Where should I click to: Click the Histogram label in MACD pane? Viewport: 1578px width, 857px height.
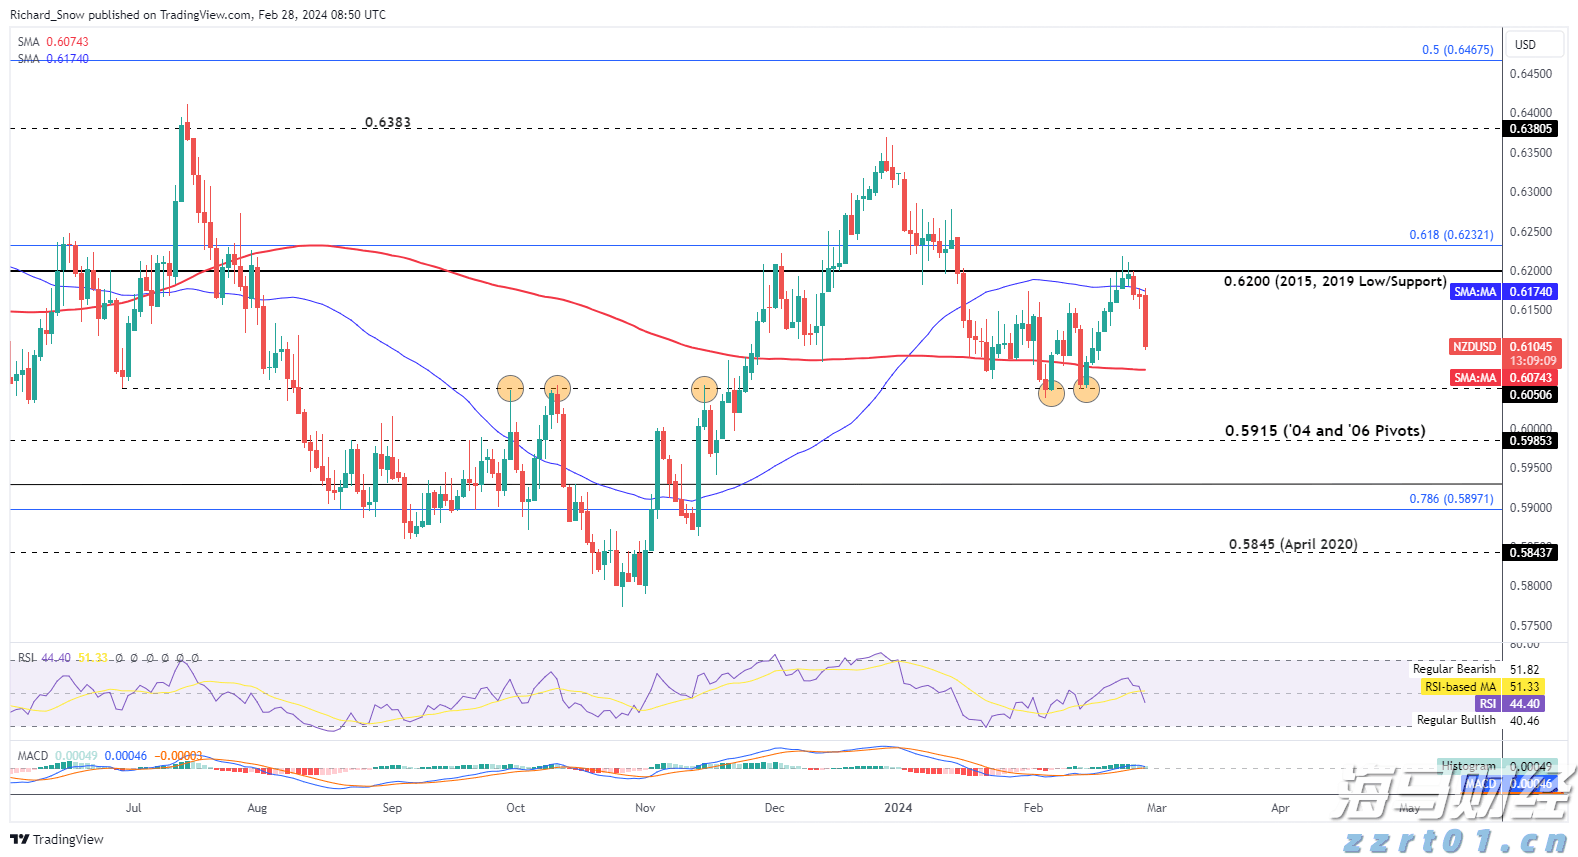[x=1468, y=766]
